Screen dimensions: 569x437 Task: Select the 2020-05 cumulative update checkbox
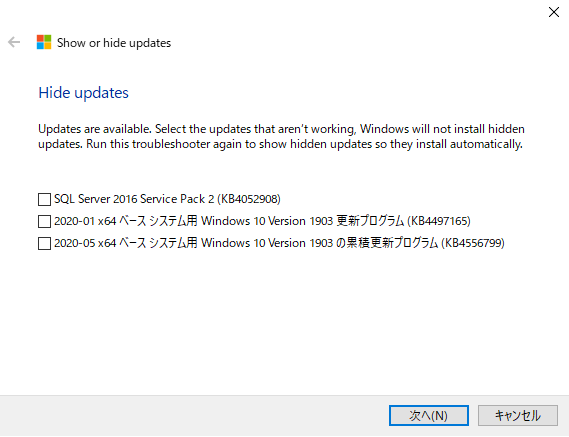44,243
